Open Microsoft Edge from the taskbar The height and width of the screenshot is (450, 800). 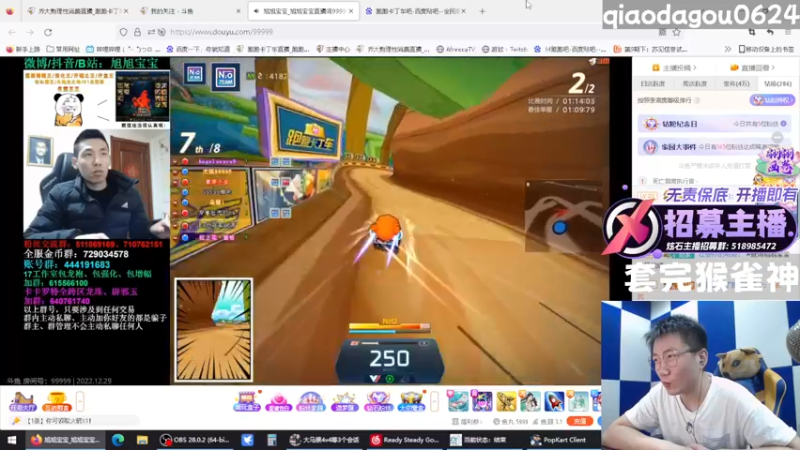[118, 440]
